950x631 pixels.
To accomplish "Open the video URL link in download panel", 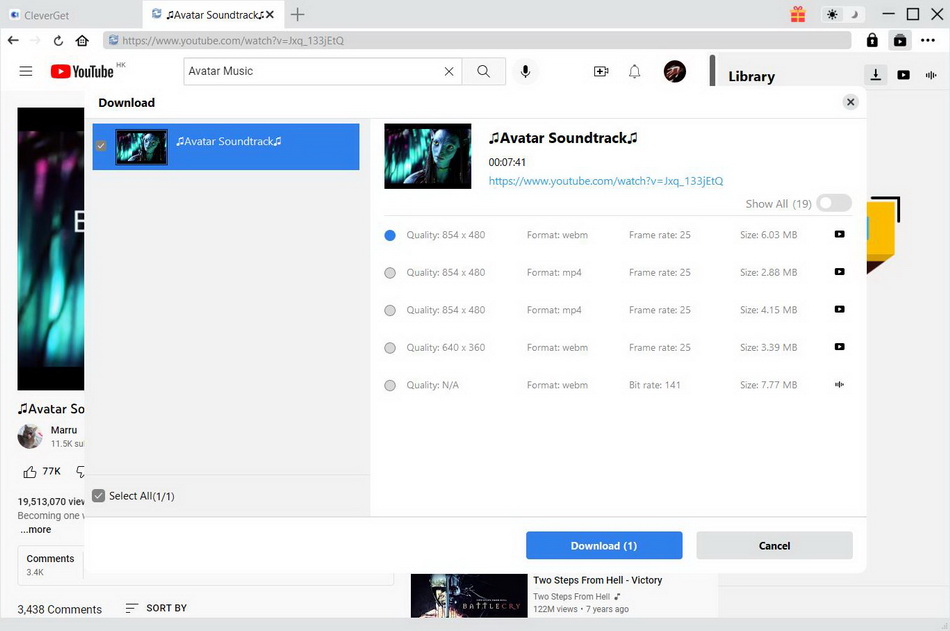I will click(x=605, y=181).
